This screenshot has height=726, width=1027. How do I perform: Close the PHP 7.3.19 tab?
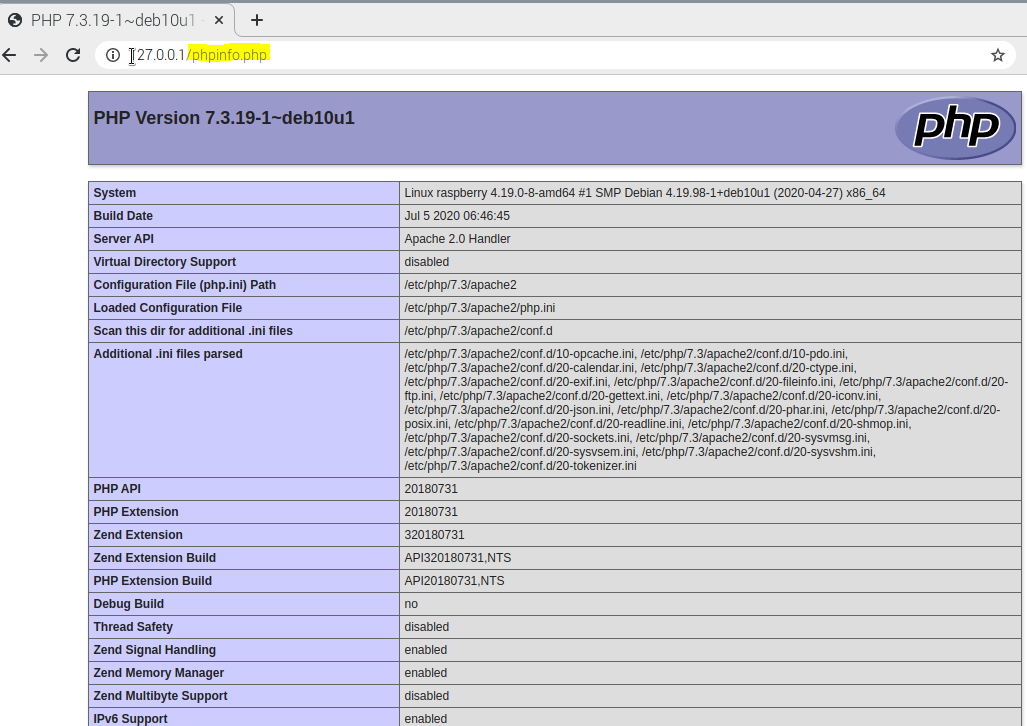tap(219, 20)
